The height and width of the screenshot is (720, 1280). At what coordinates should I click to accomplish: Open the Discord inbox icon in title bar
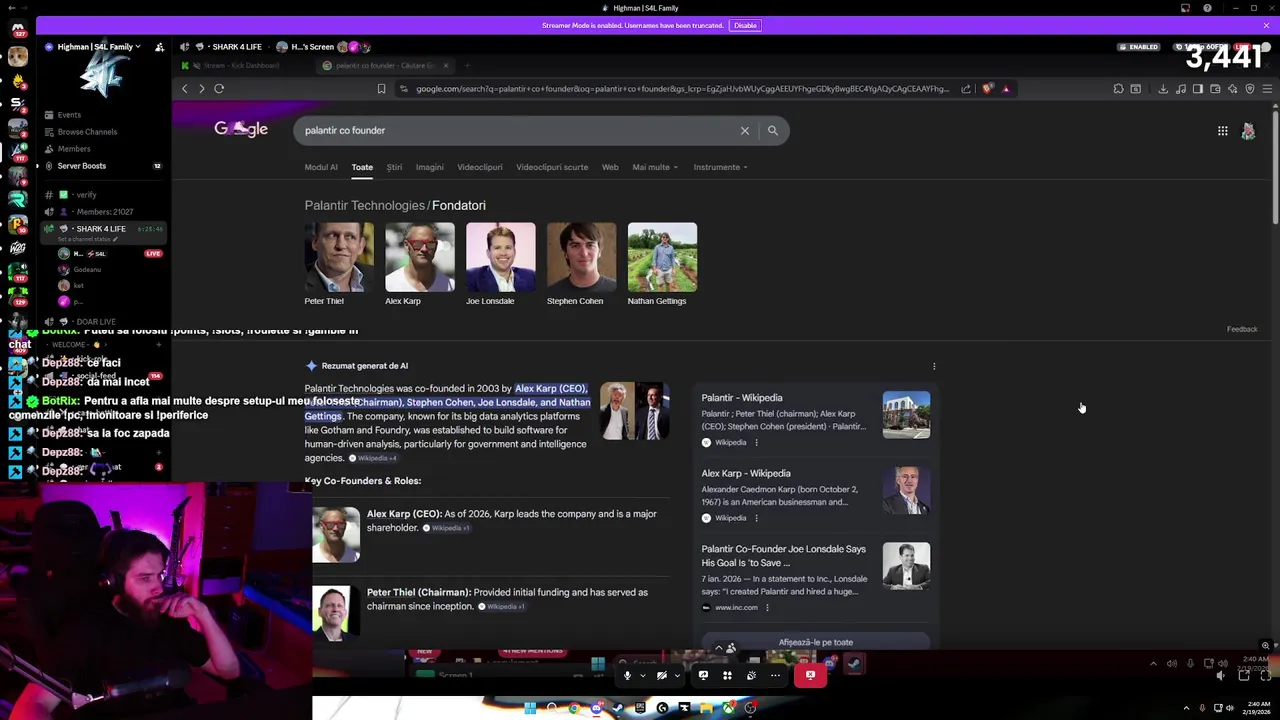(x=1185, y=8)
